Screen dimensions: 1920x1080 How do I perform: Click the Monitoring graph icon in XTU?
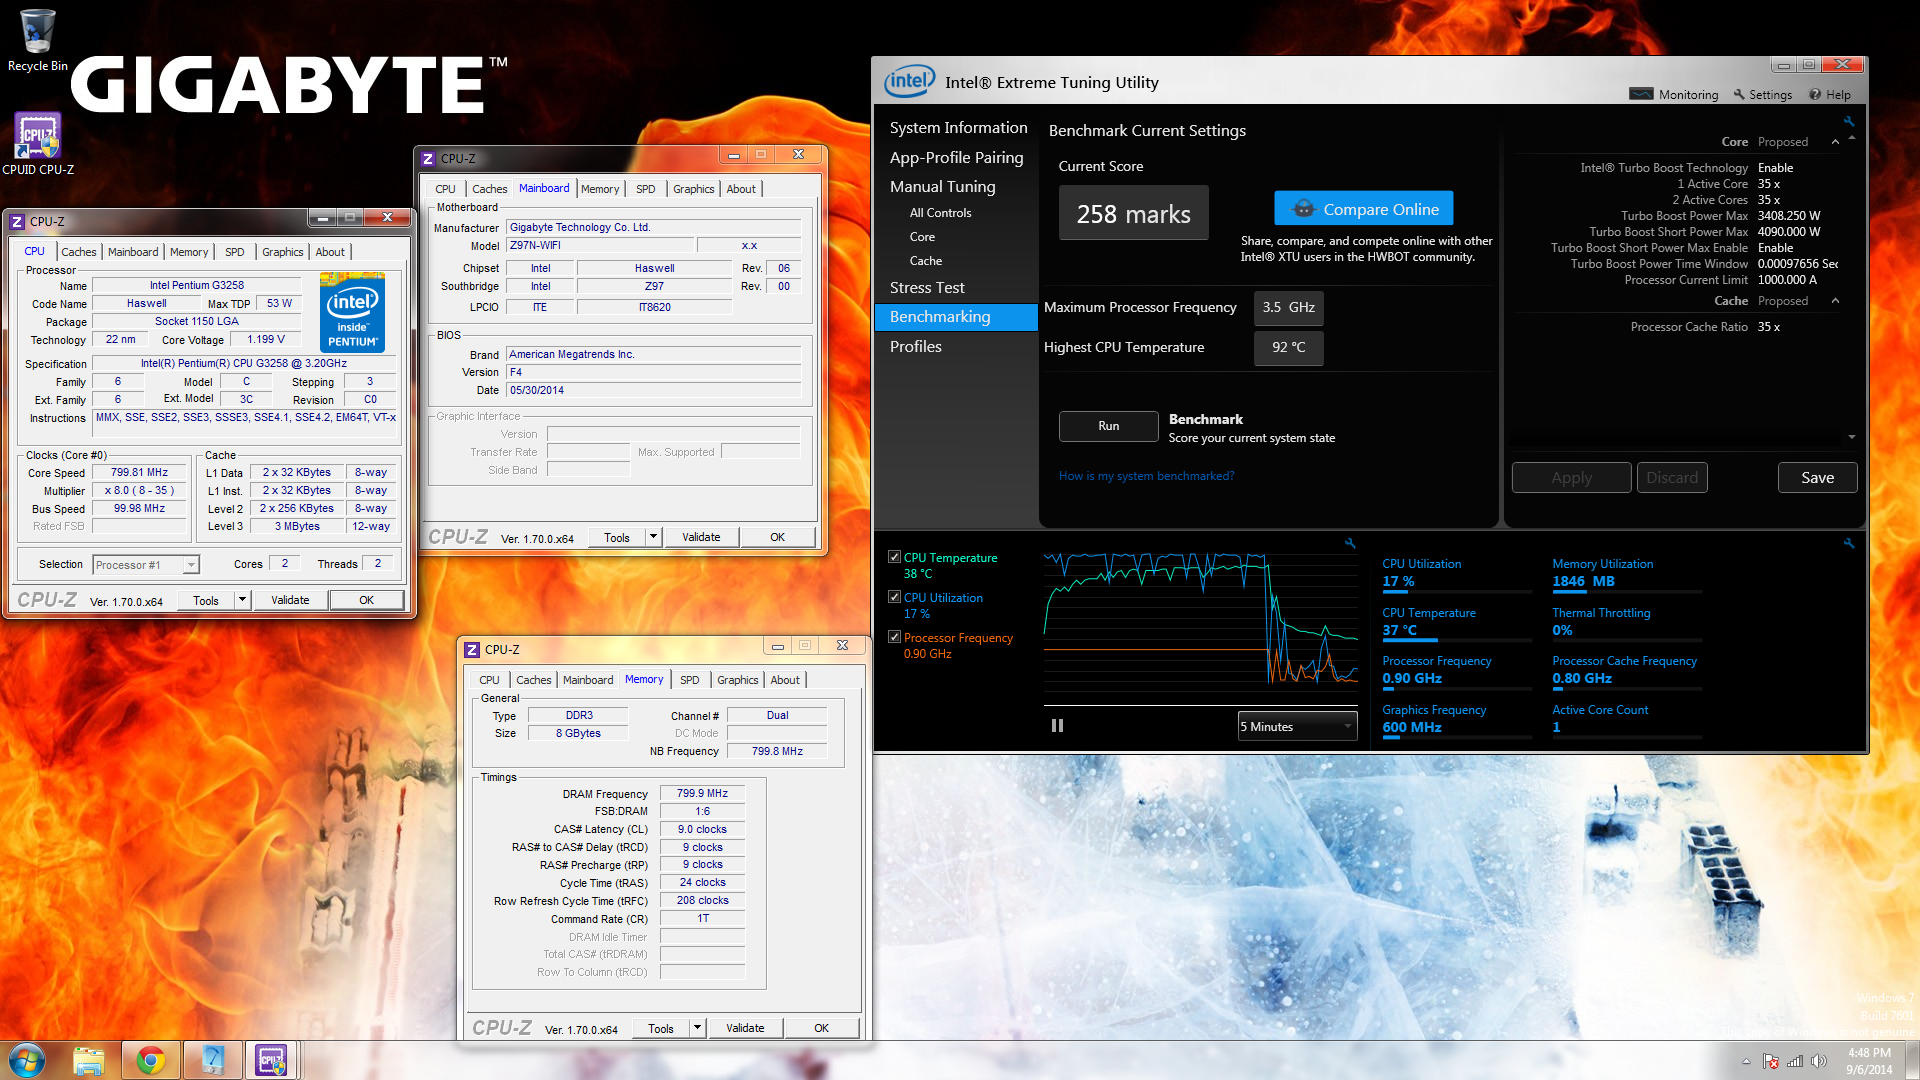coord(1641,94)
